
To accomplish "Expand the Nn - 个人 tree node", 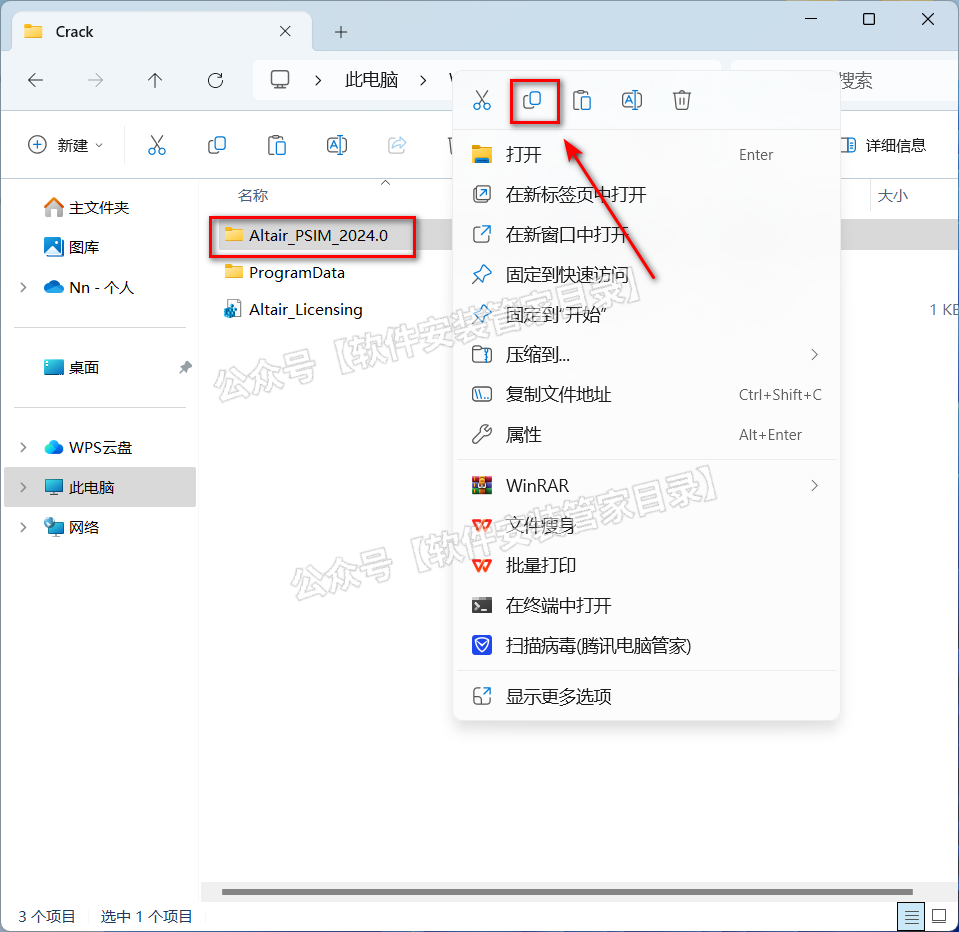I will tap(23, 287).
